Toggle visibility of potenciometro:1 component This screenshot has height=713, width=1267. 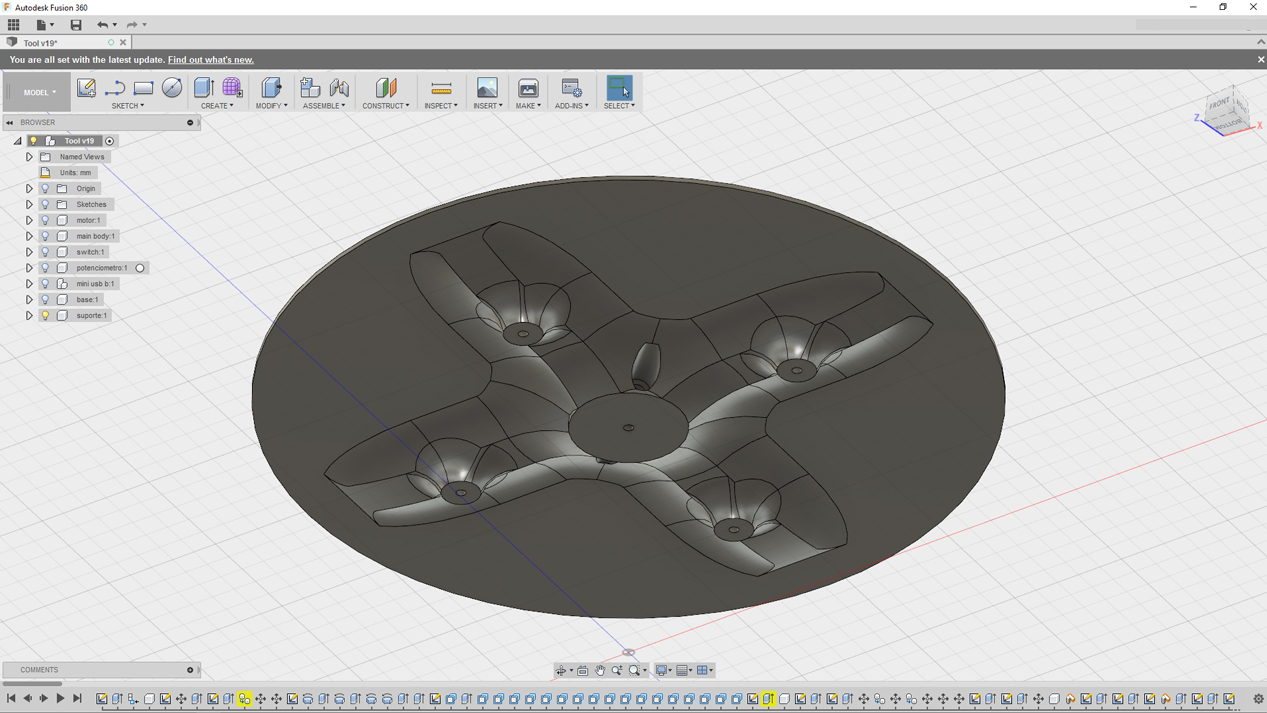[x=45, y=268]
